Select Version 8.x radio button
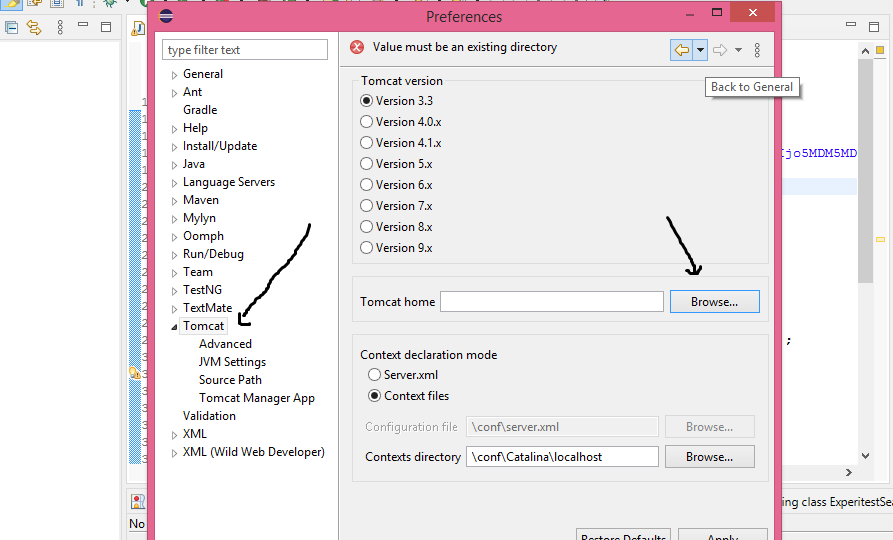Screen dimensions: 893x540 [366, 227]
